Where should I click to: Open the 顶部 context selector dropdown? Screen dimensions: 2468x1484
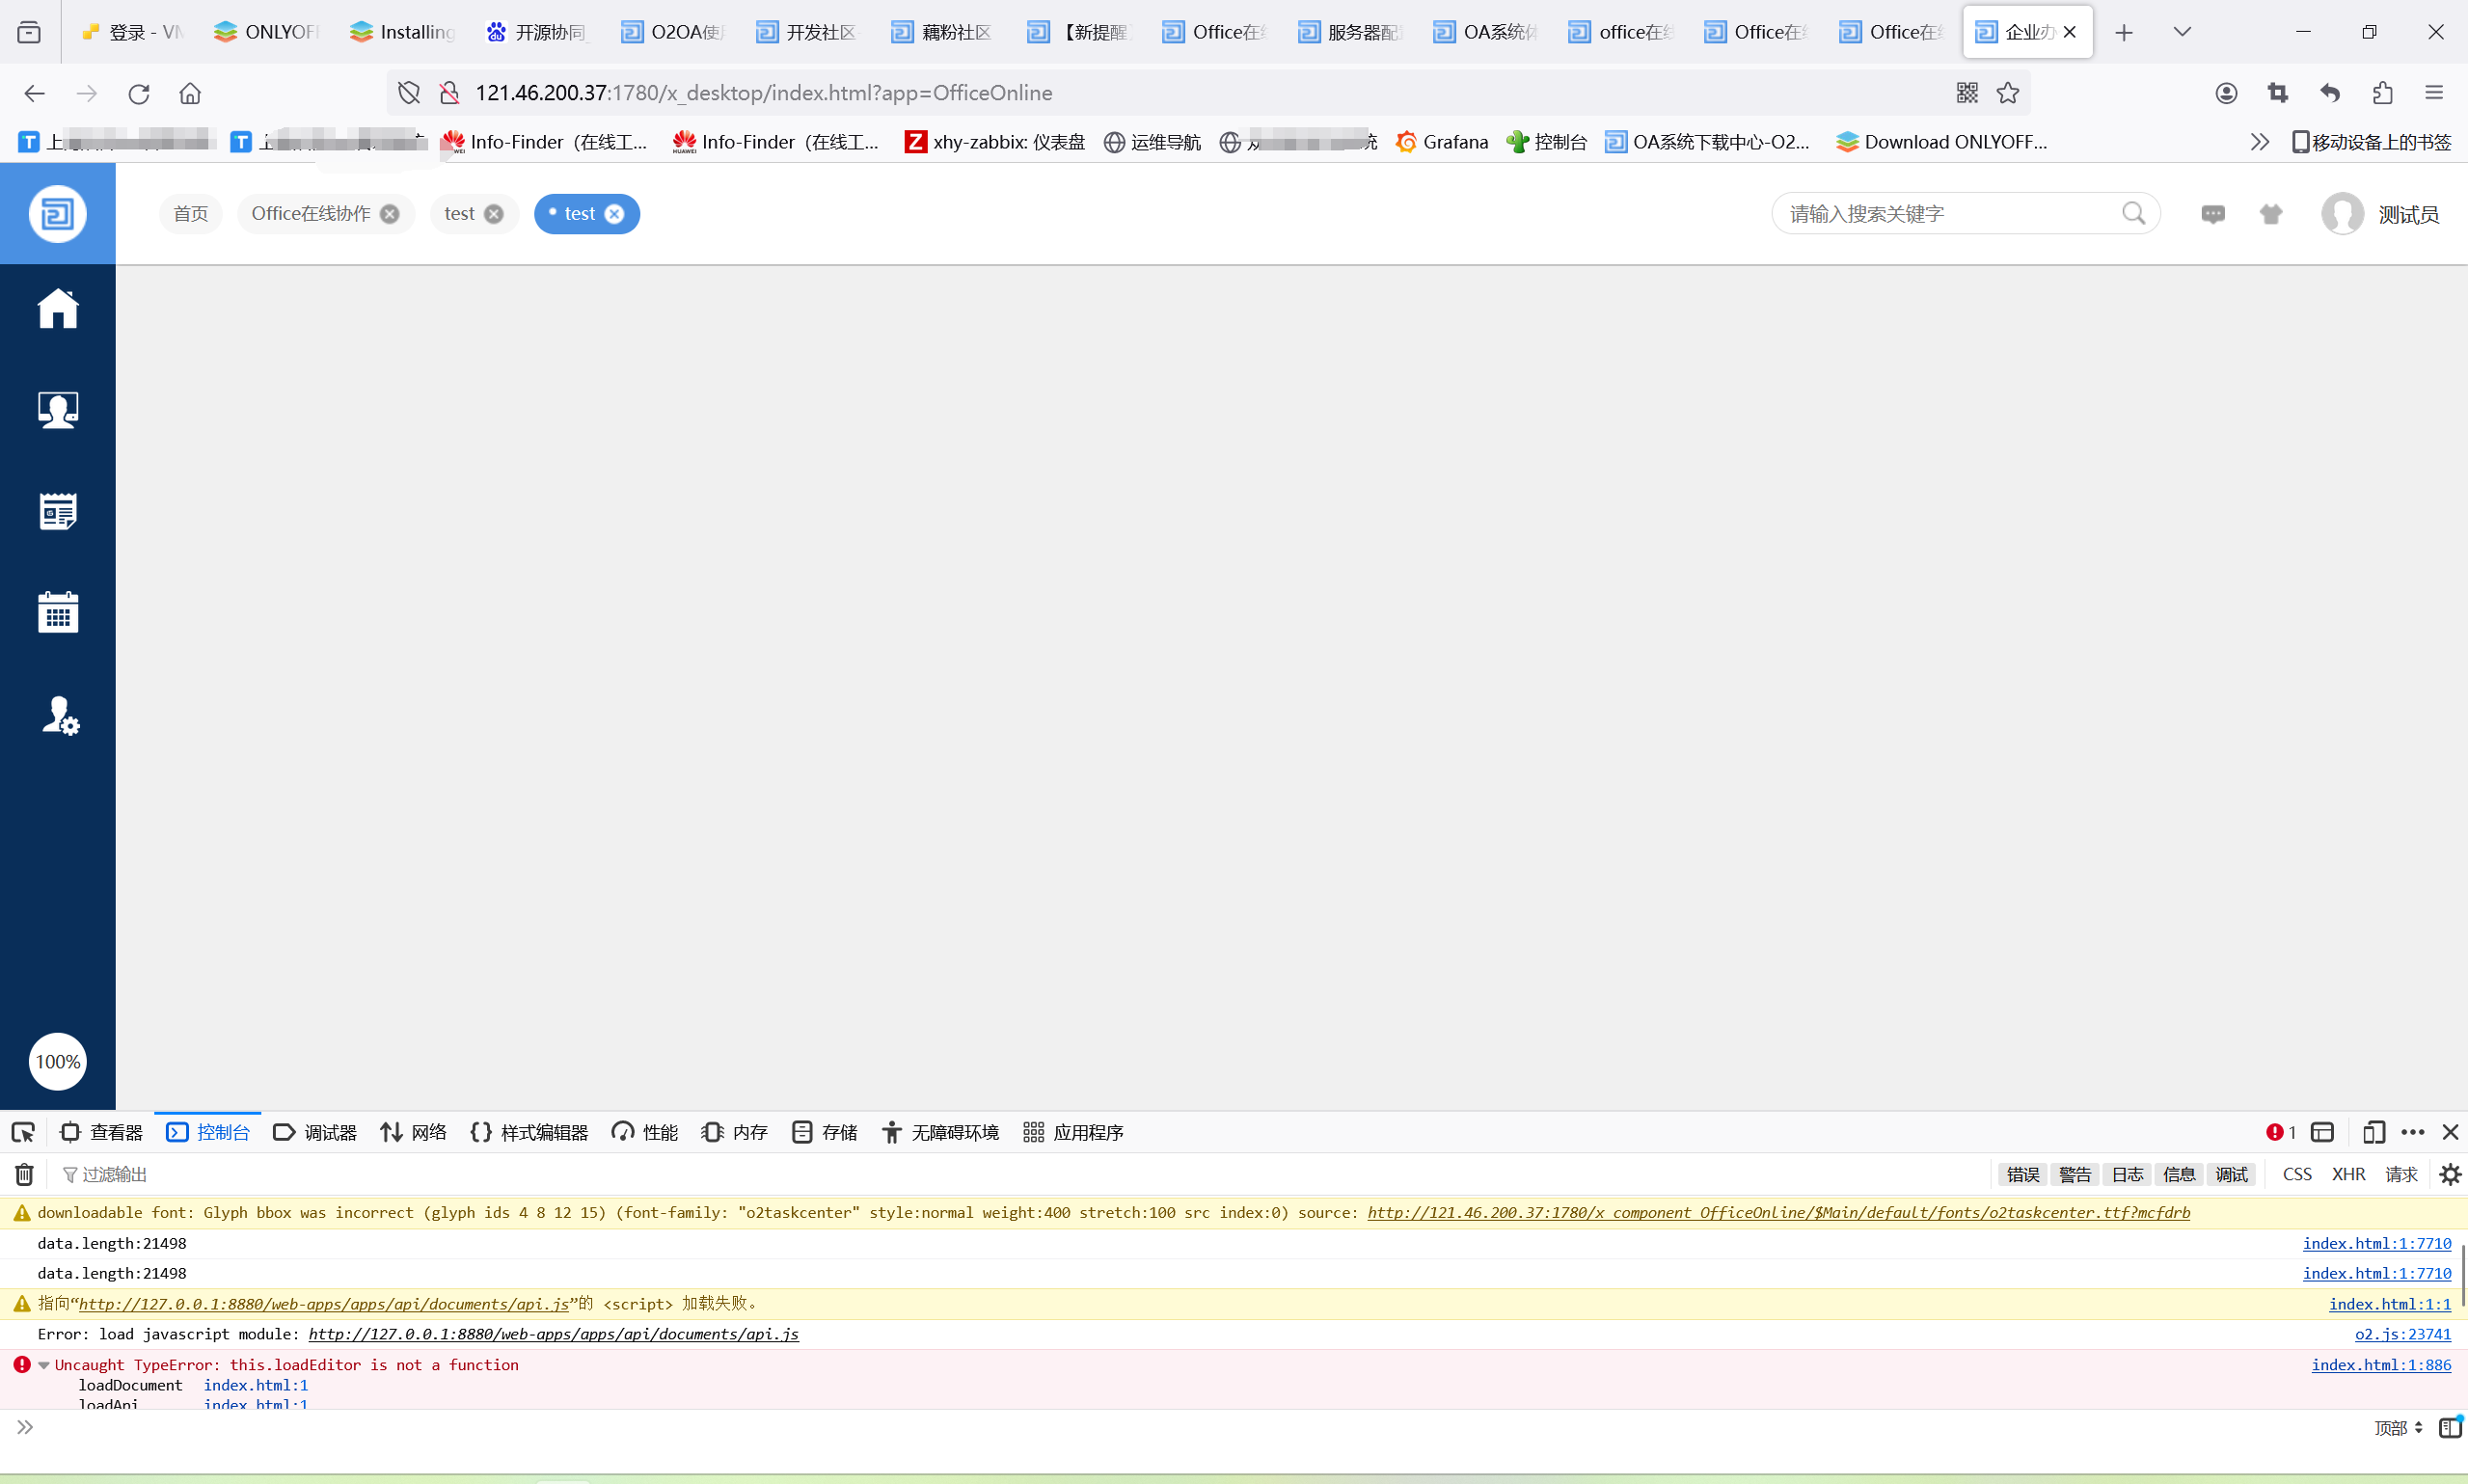(2398, 1428)
